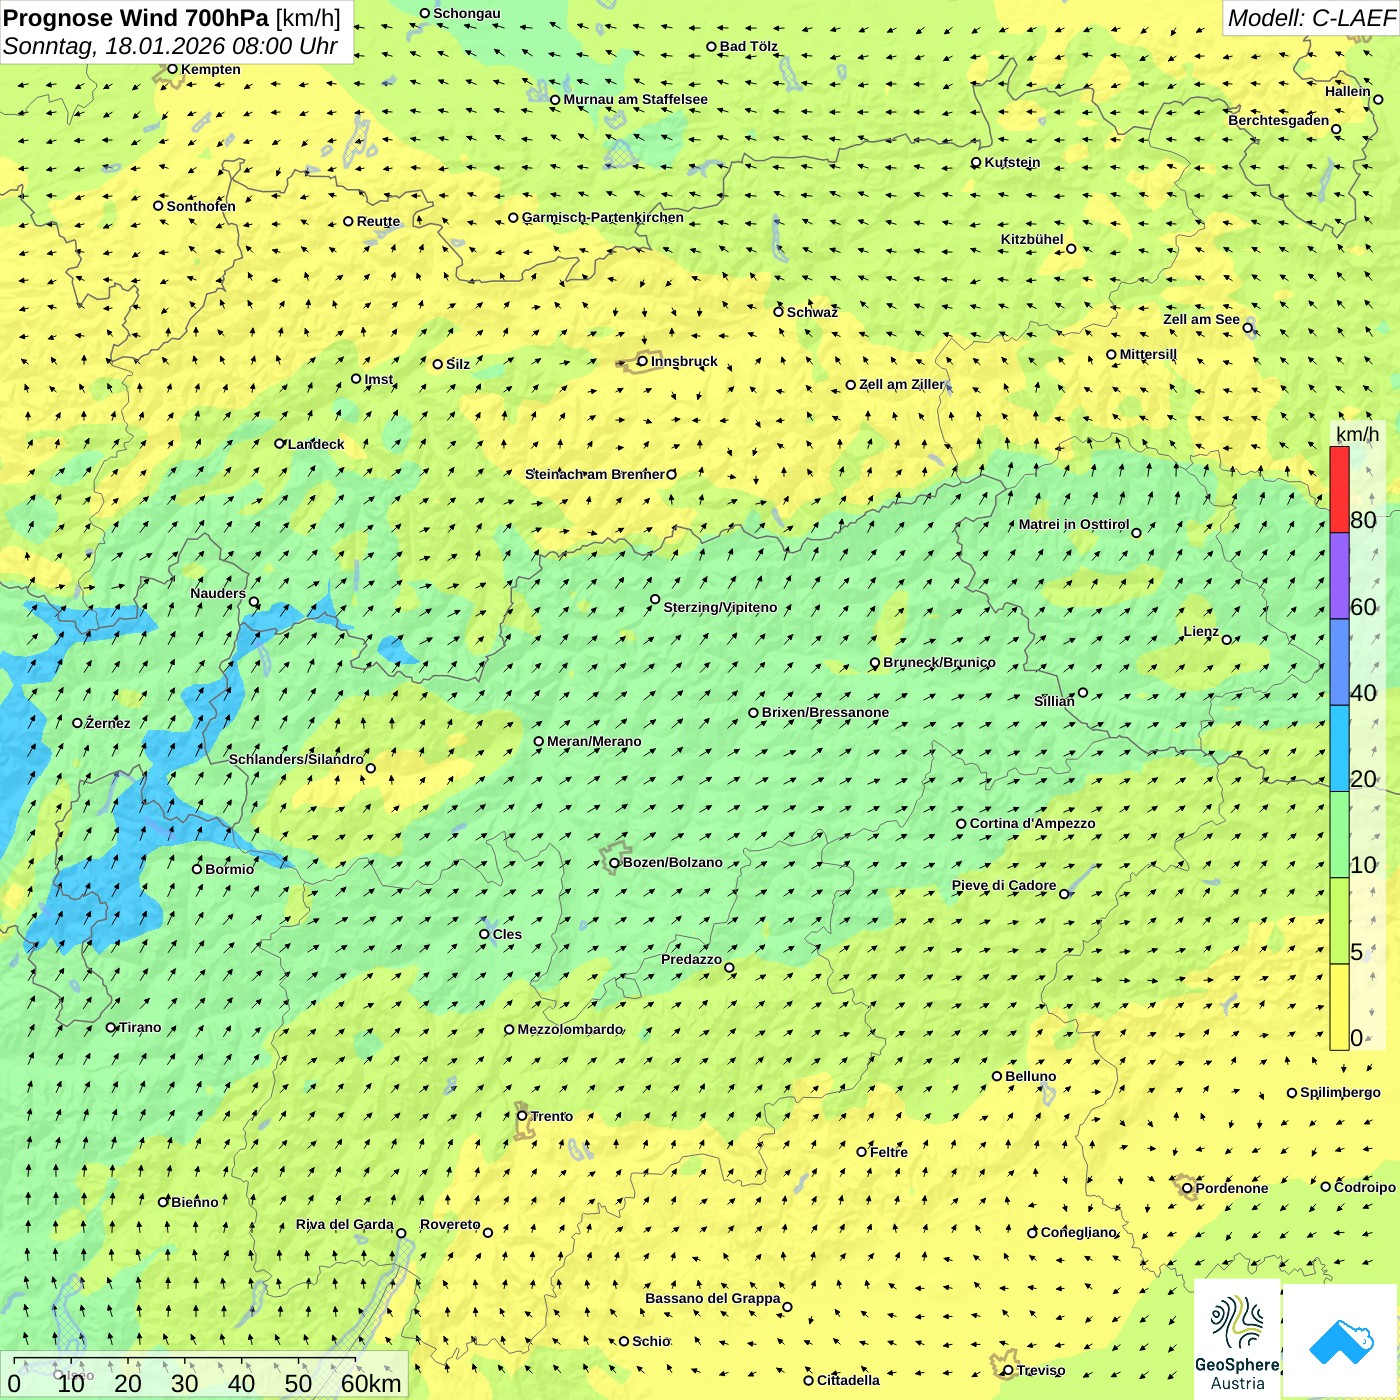Screen dimensions: 1400x1400
Task: Click the 'Sterzing/Vipiteno' label
Action: pos(720,607)
